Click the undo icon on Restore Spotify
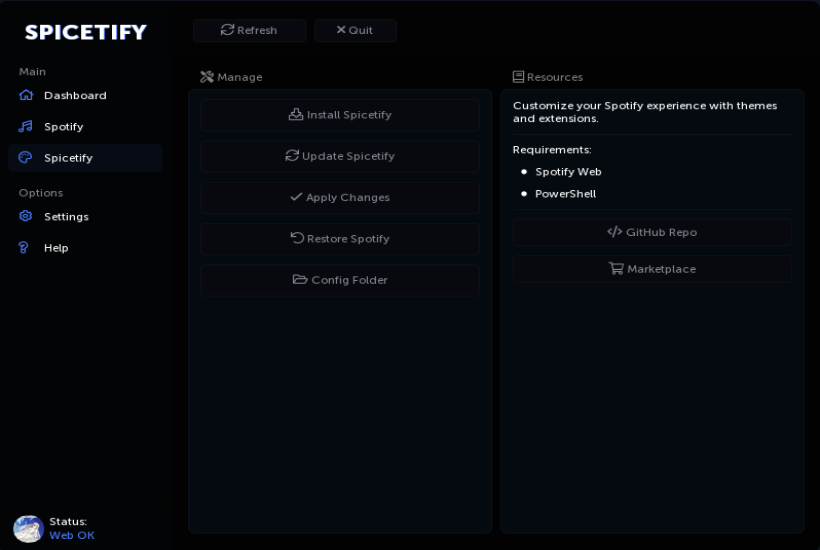The height and width of the screenshot is (550, 820). point(297,238)
